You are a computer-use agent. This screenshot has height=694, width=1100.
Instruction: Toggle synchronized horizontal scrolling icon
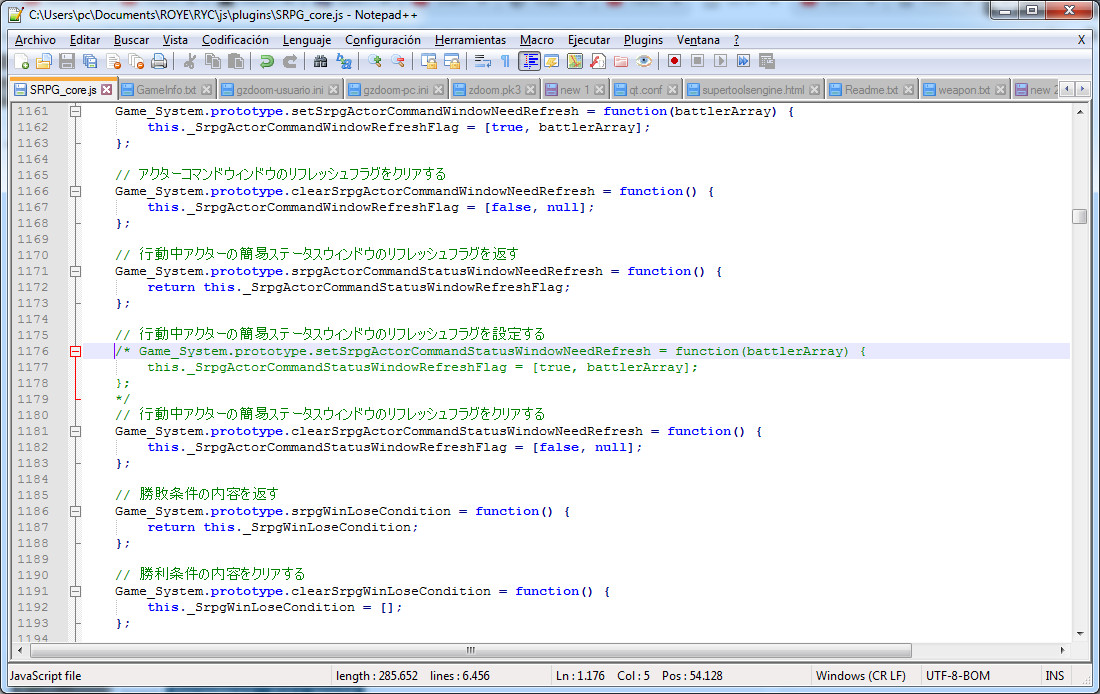pos(451,62)
